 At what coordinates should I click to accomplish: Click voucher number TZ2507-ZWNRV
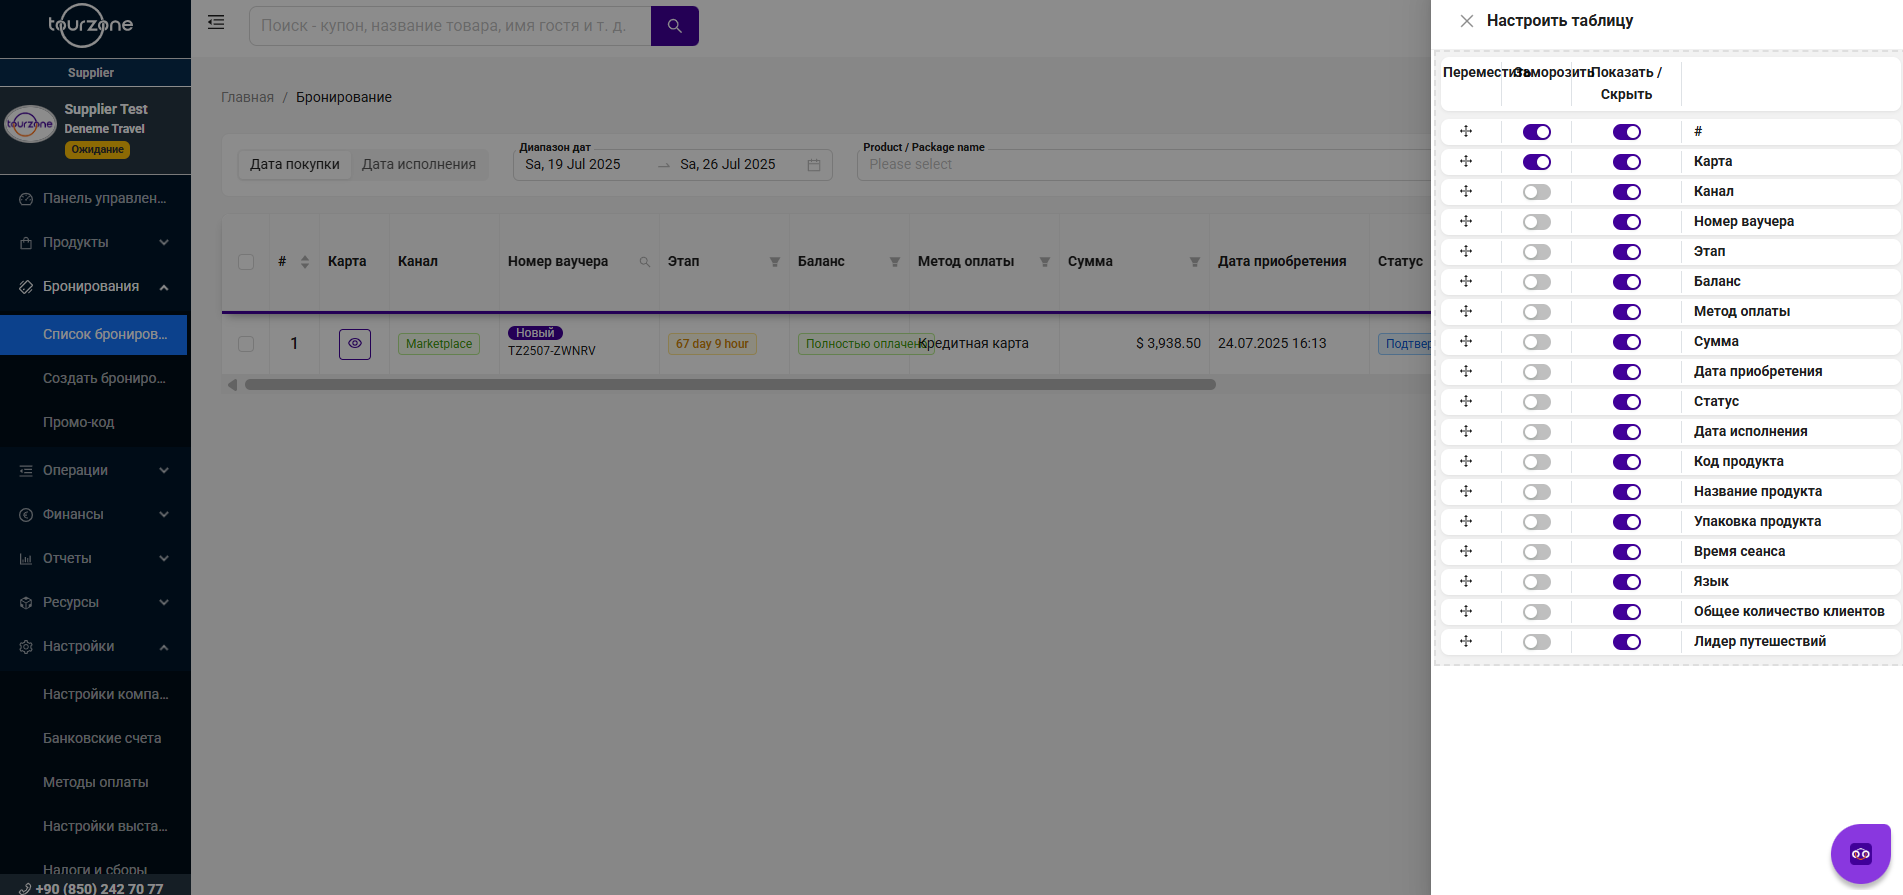coord(552,351)
